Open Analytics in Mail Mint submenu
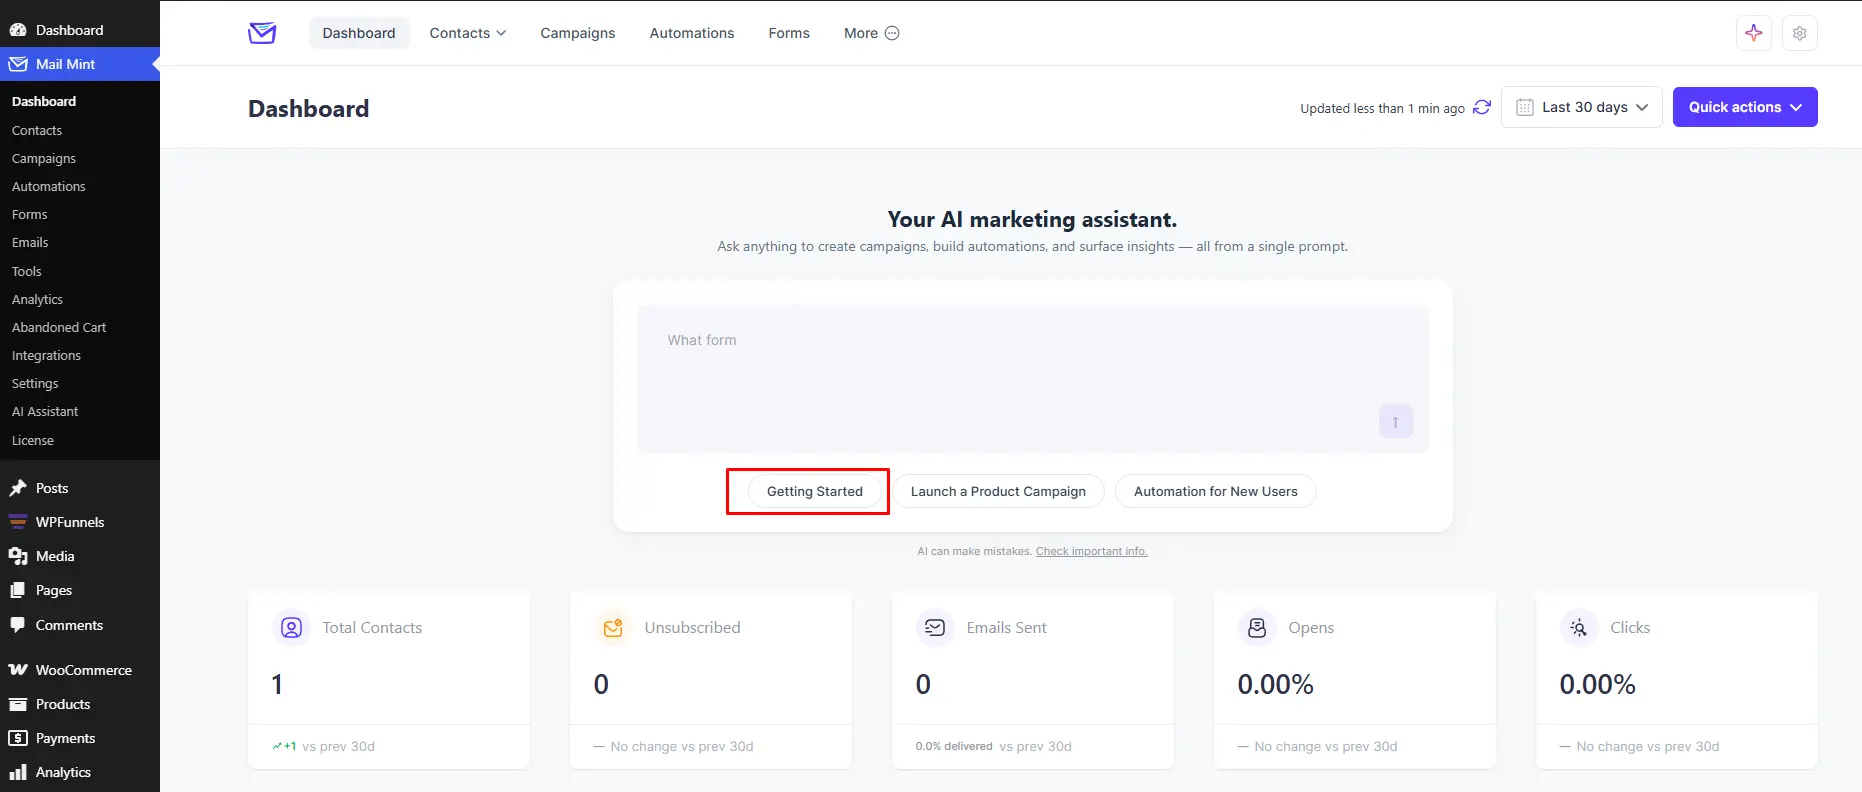Screen dimensions: 1862x792 coord(38,299)
